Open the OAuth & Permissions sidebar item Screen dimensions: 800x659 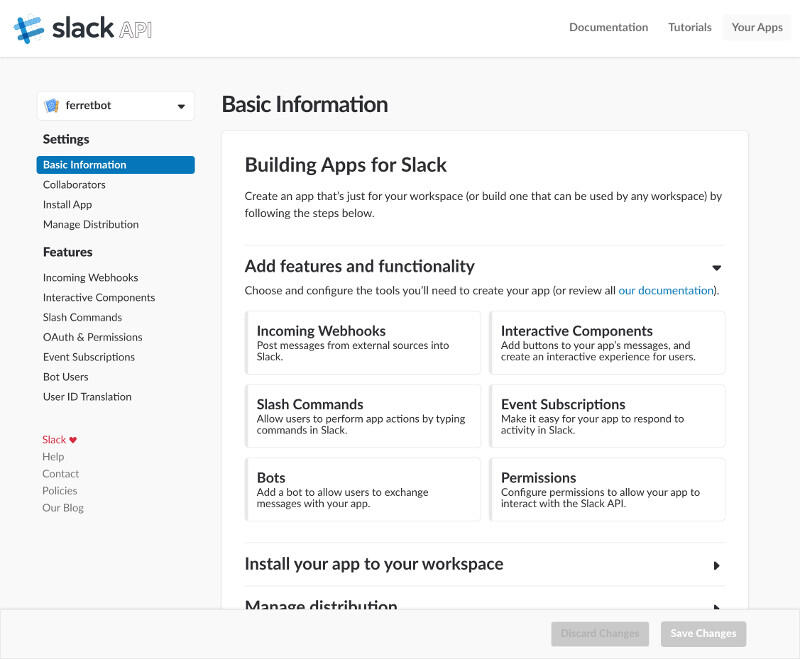(92, 337)
